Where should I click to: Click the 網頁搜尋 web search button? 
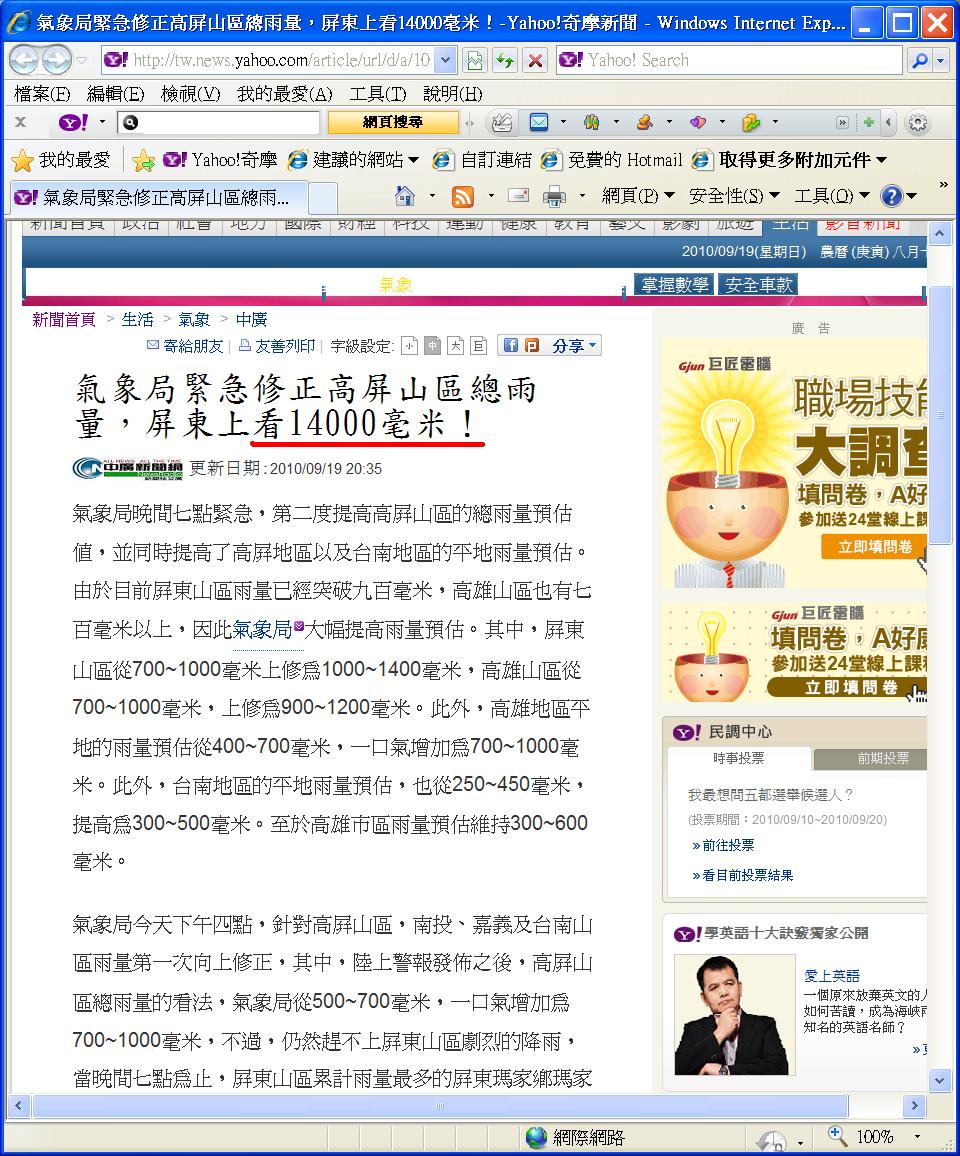coord(393,122)
